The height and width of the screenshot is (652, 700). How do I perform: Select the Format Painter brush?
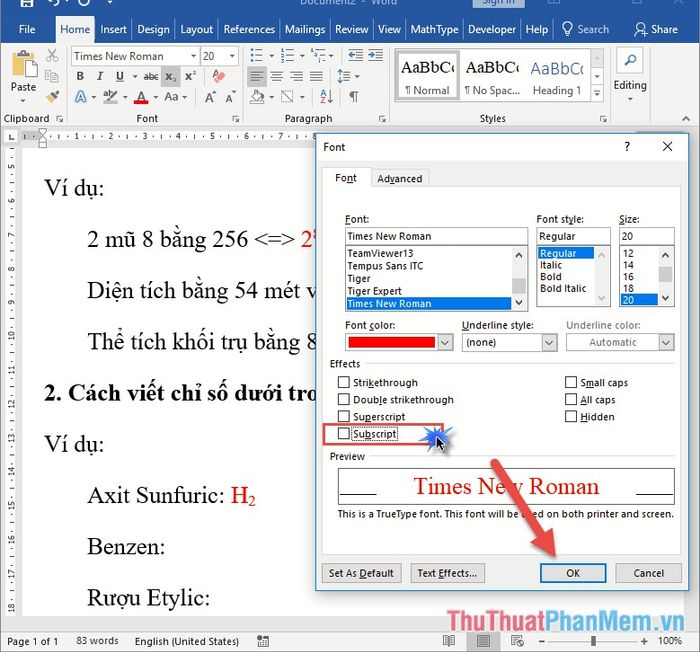click(52, 96)
